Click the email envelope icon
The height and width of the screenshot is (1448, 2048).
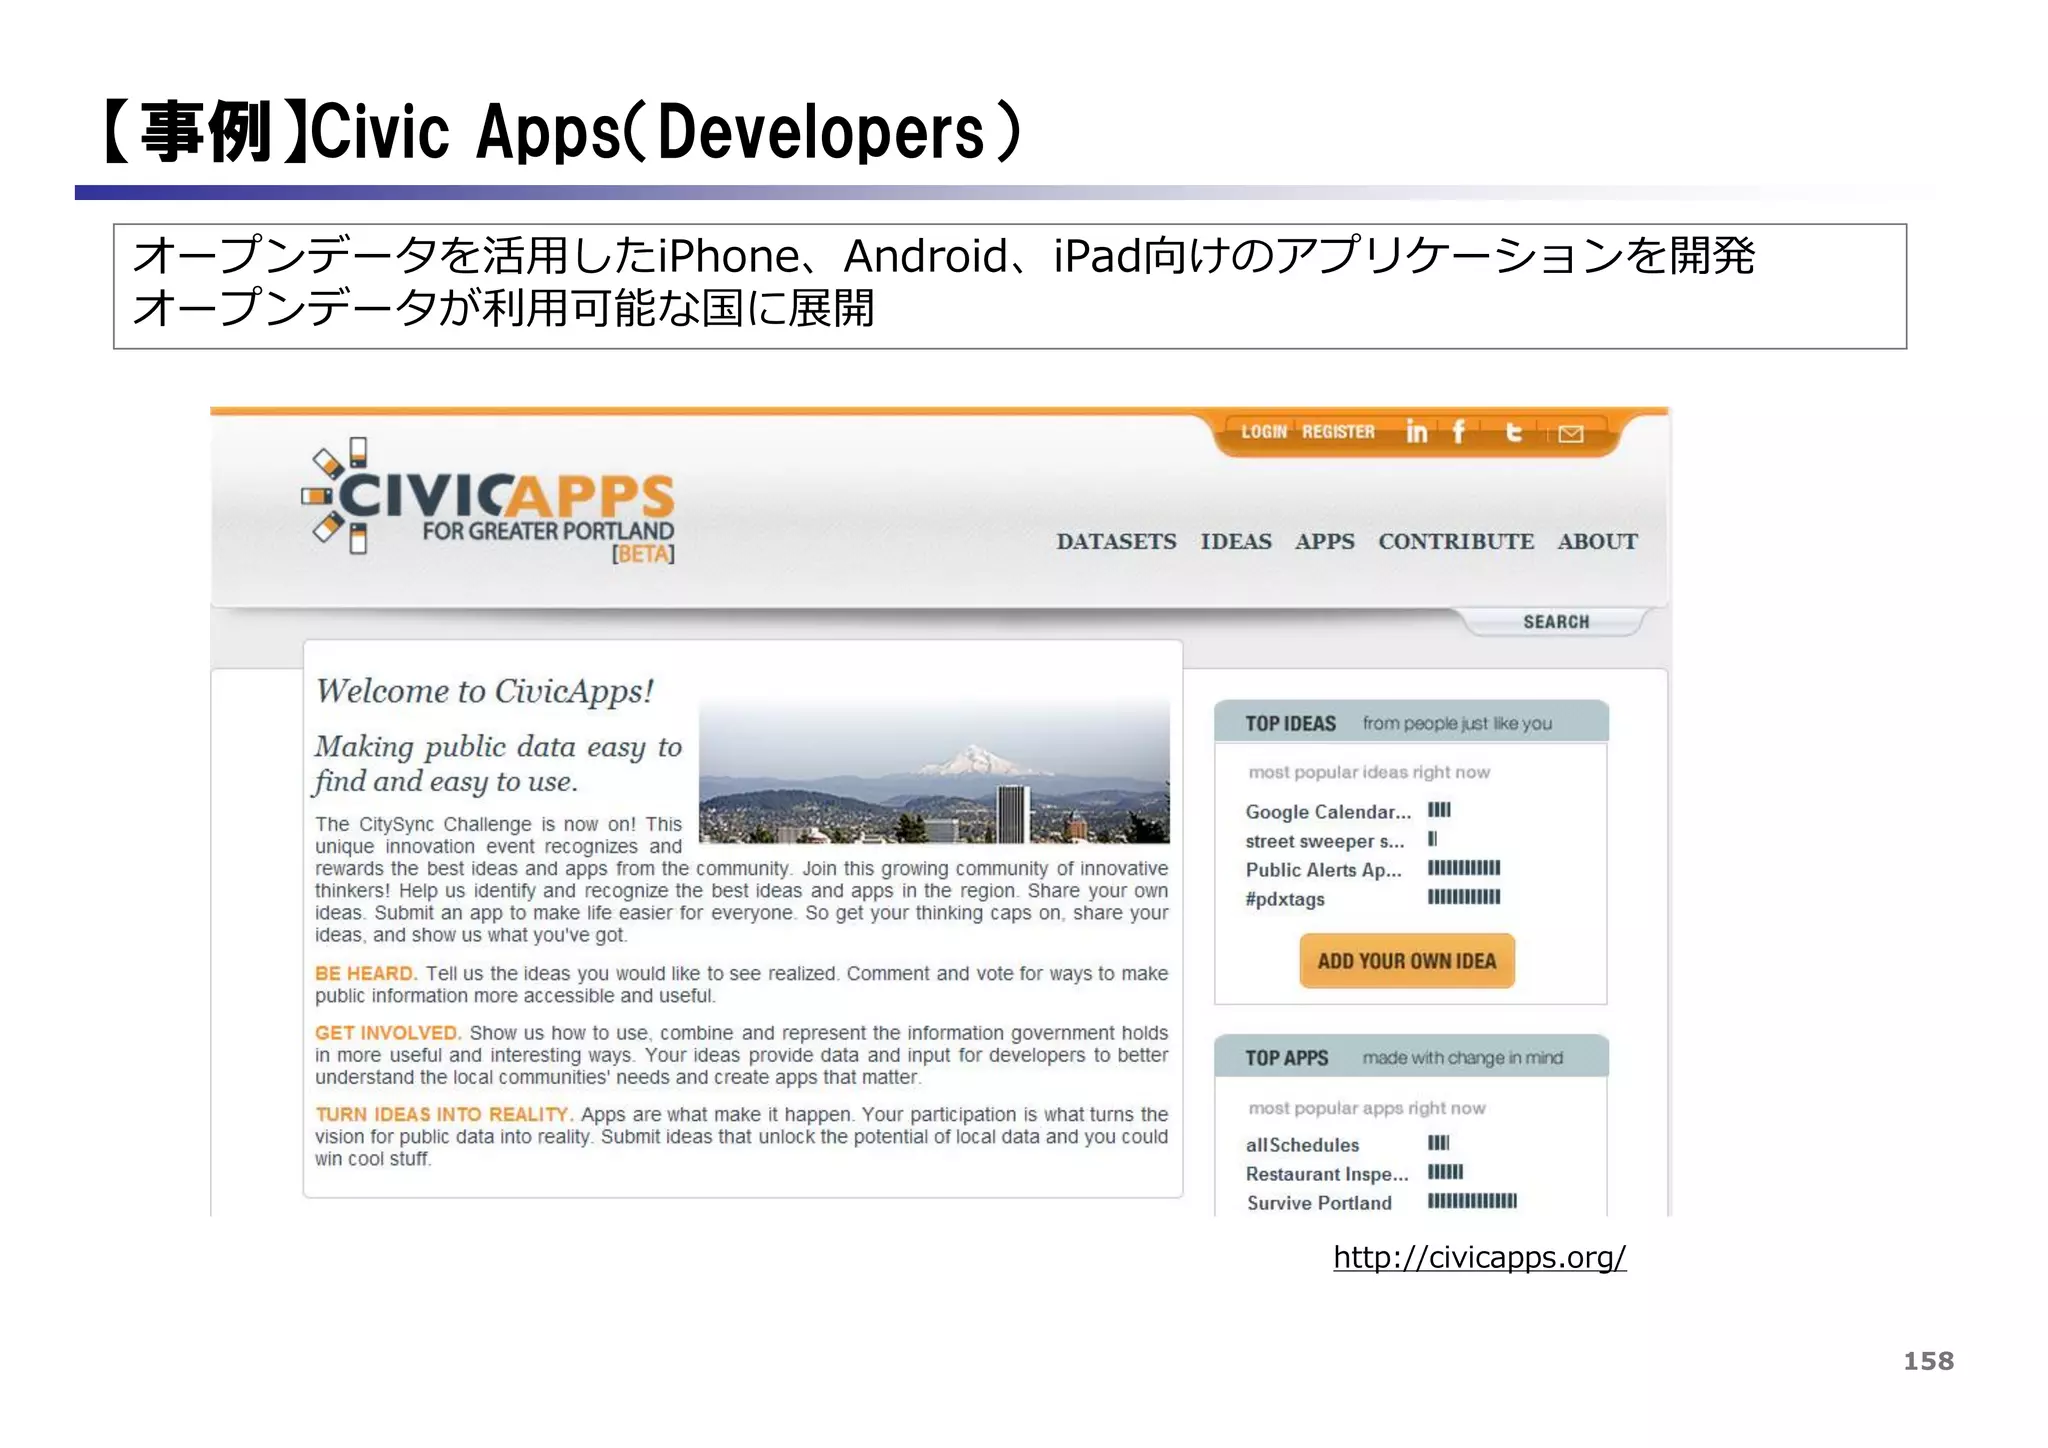click(1571, 434)
